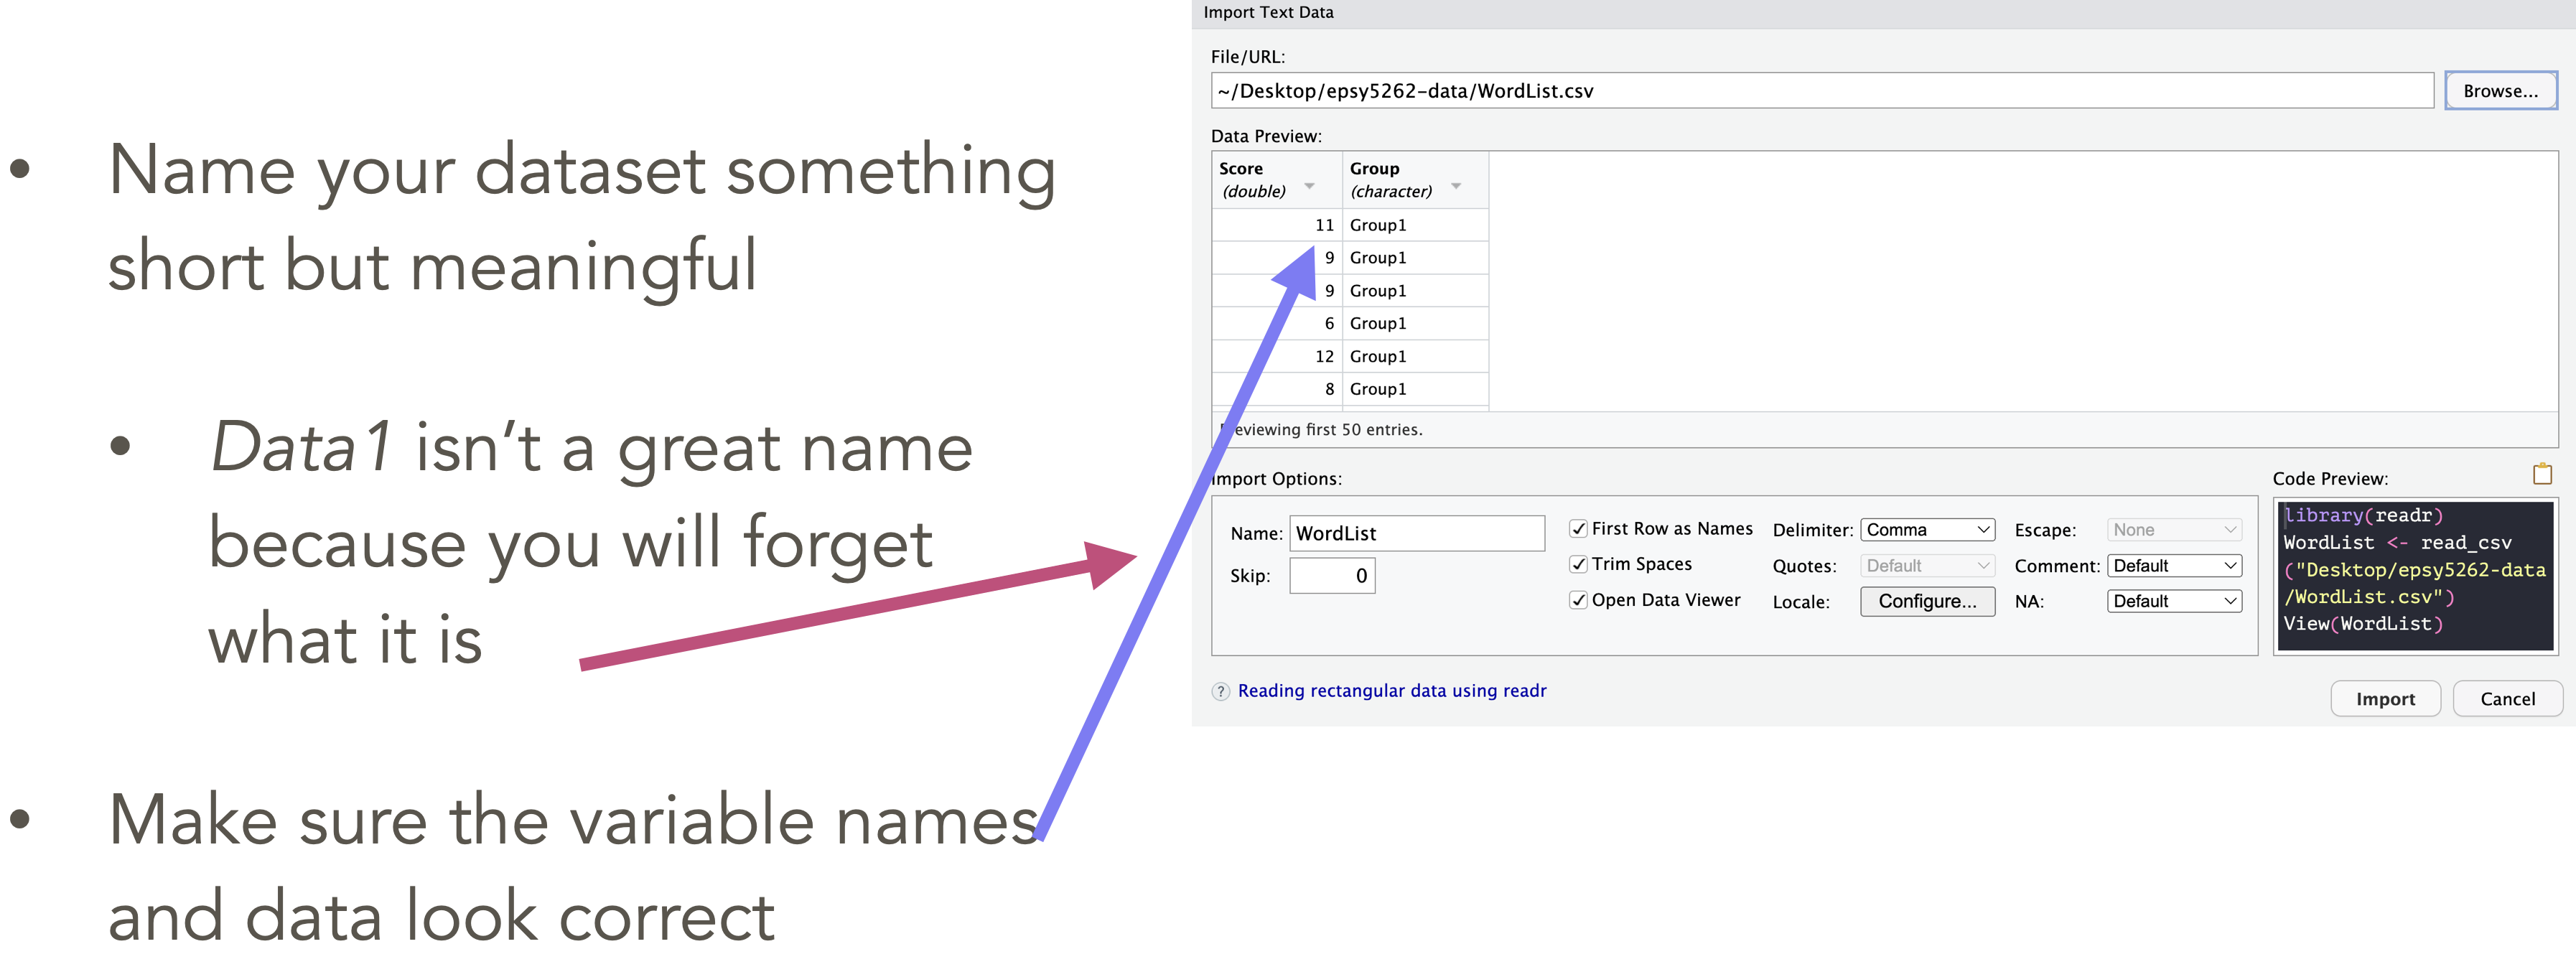Screen dimensions: 2576x972
Task: Open the NA Default dropdown
Action: (2174, 601)
